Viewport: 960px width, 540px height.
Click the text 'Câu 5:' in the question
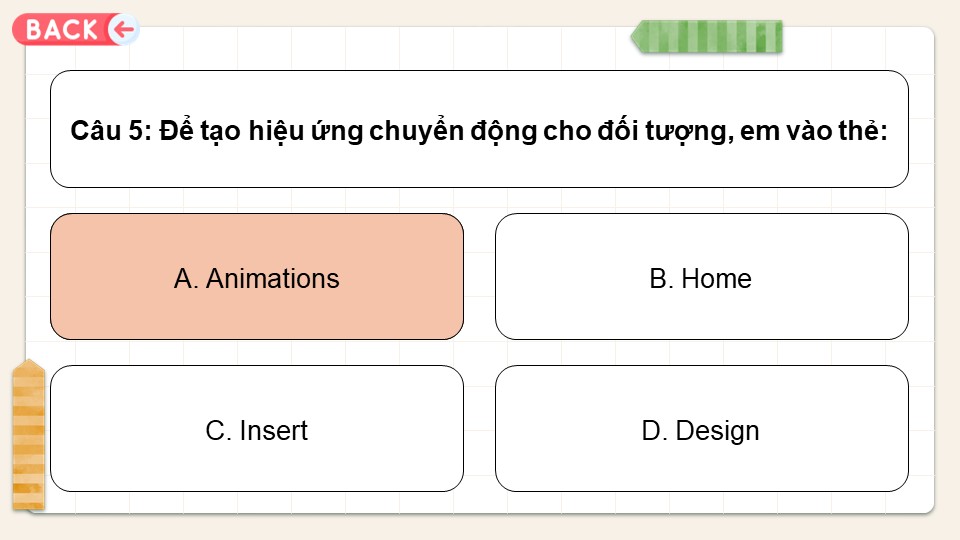(111, 130)
